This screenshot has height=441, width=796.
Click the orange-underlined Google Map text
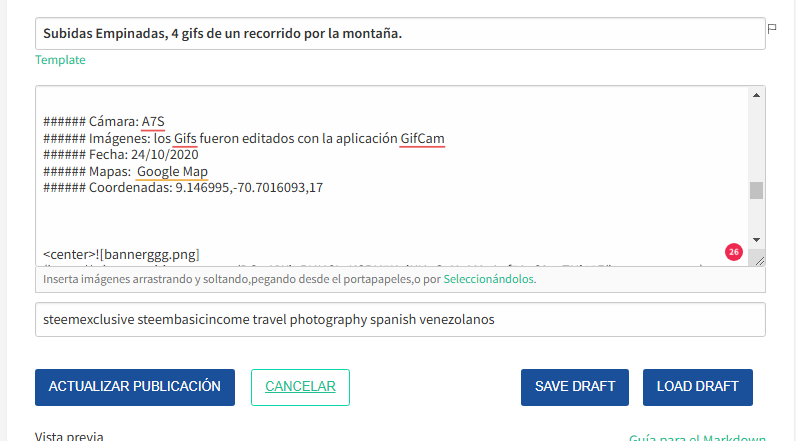click(172, 172)
